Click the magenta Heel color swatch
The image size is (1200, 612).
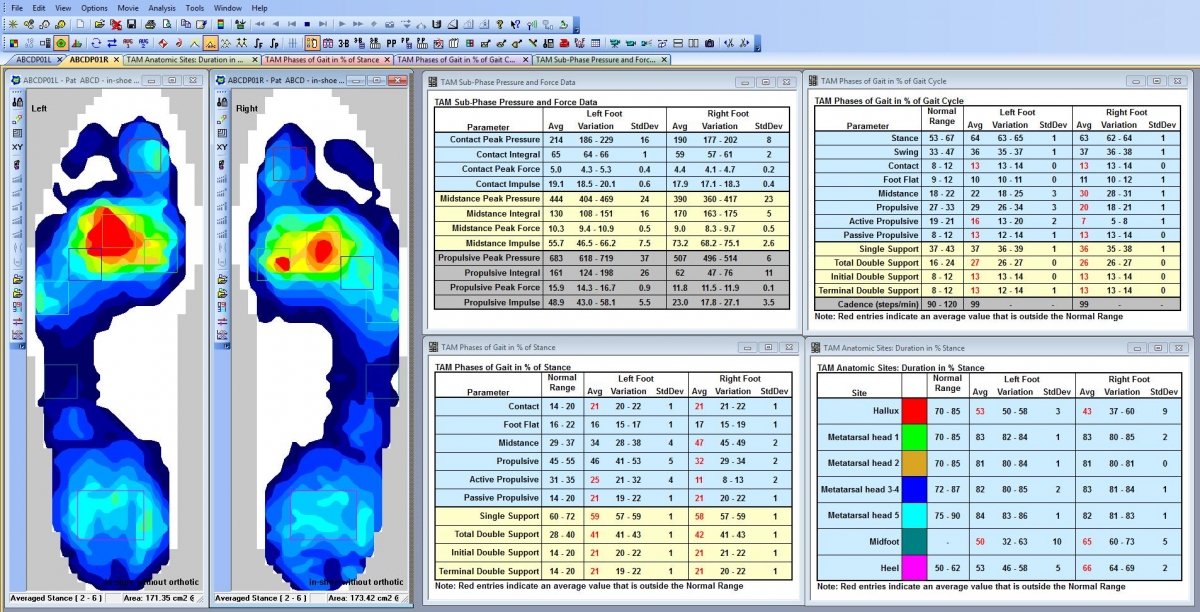pos(914,567)
